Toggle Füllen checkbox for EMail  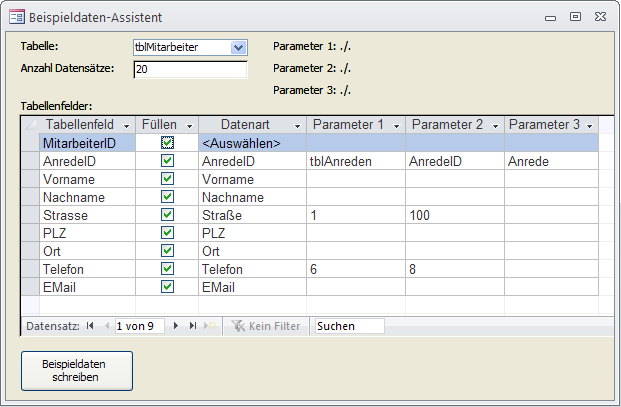coord(168,287)
